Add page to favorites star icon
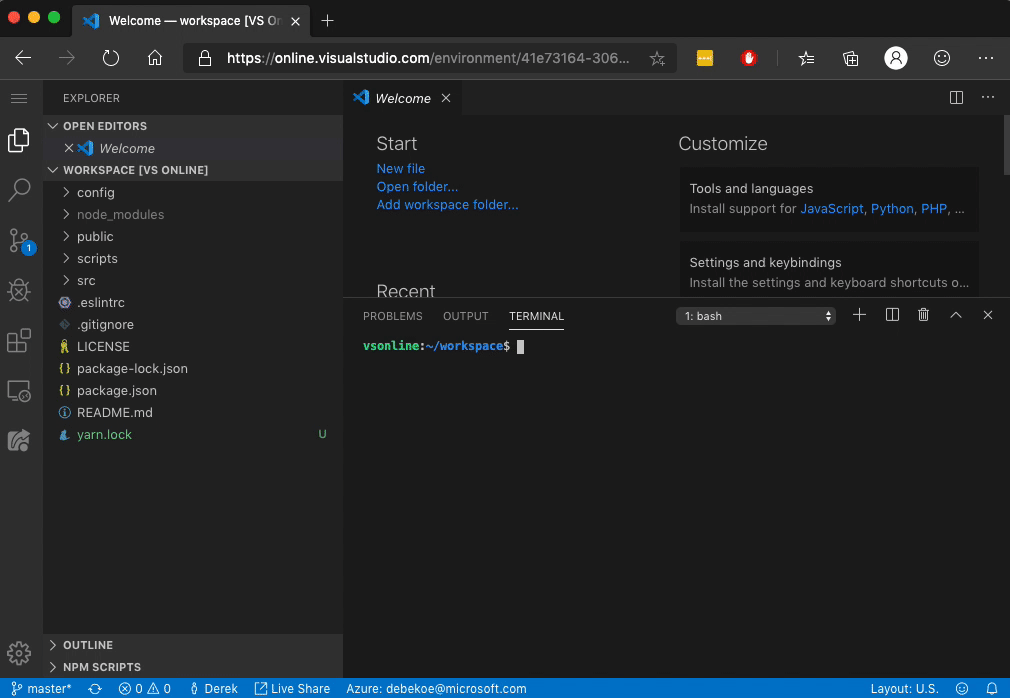Screen dimensions: 1010x698 pos(657,59)
